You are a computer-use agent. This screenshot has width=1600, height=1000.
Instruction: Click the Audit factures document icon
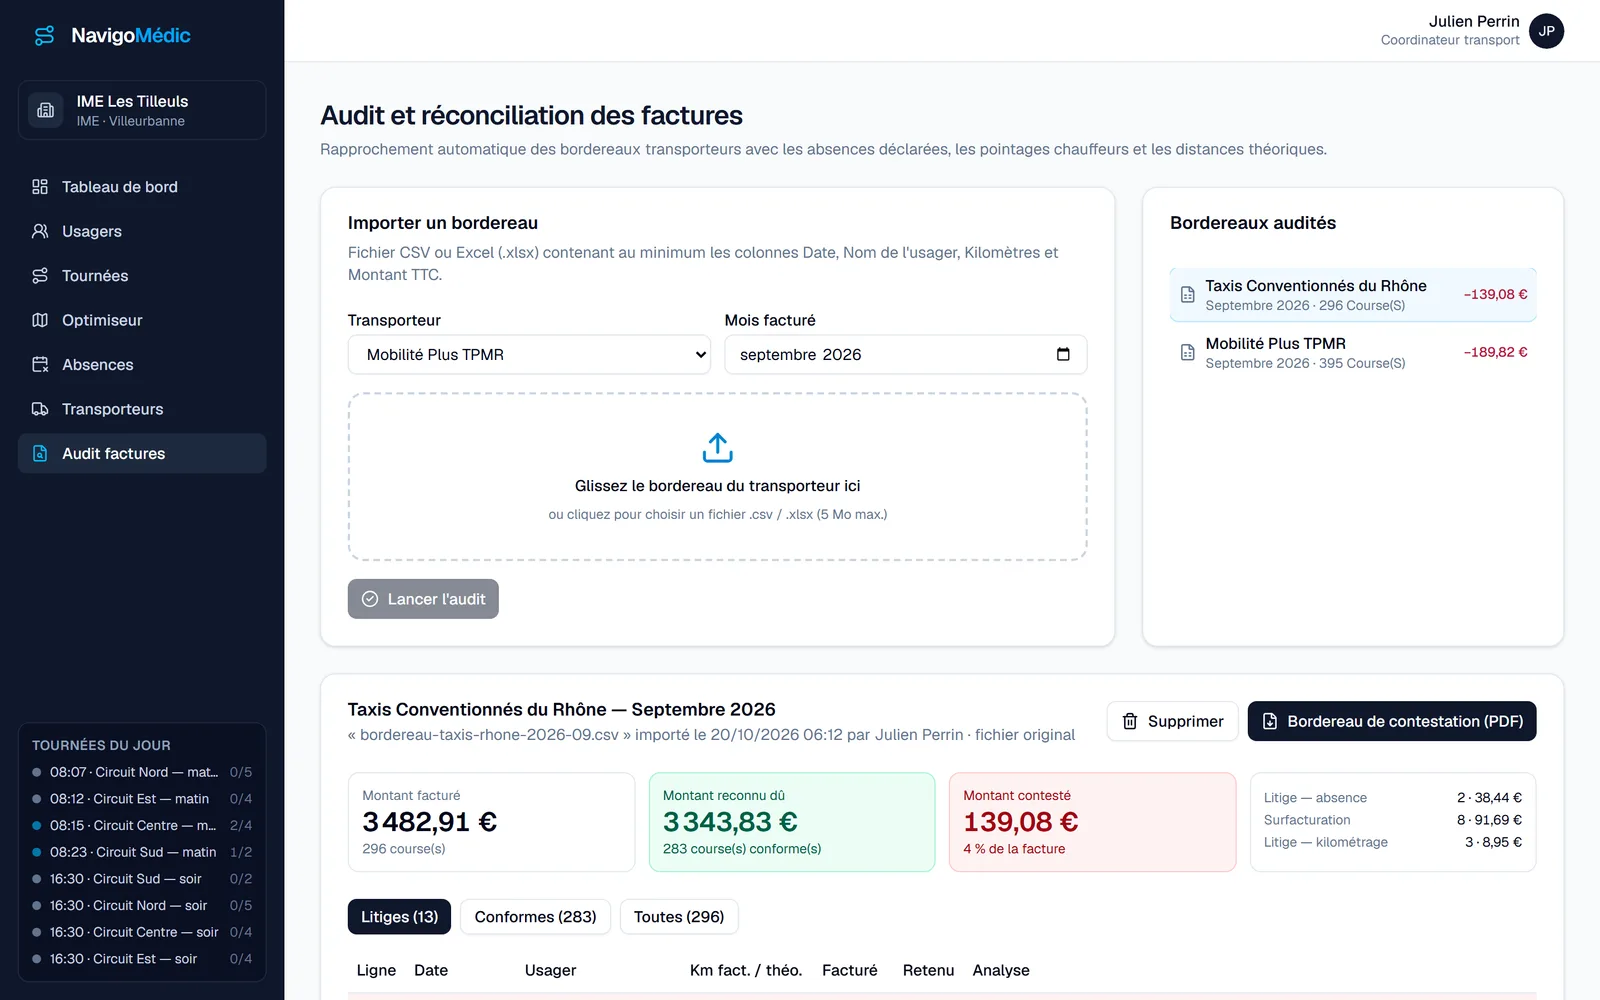click(40, 453)
